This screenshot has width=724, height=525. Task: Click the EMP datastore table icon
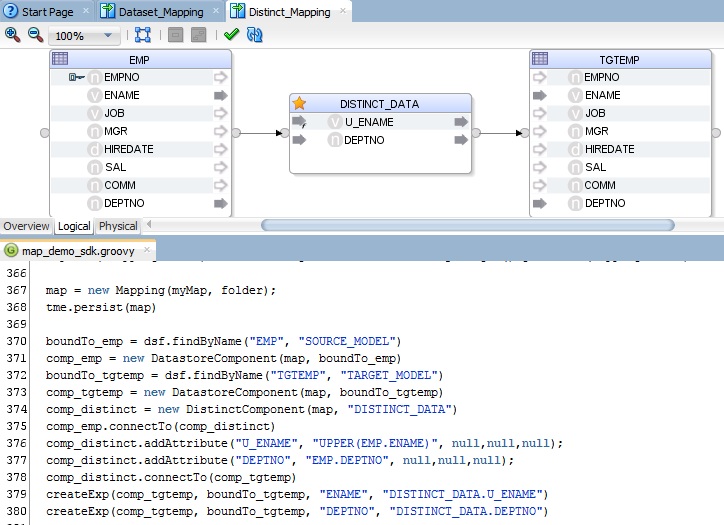point(59,59)
